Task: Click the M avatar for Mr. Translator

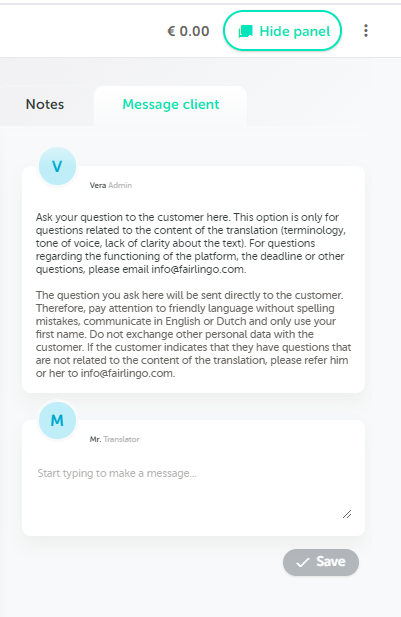Action: tap(57, 420)
